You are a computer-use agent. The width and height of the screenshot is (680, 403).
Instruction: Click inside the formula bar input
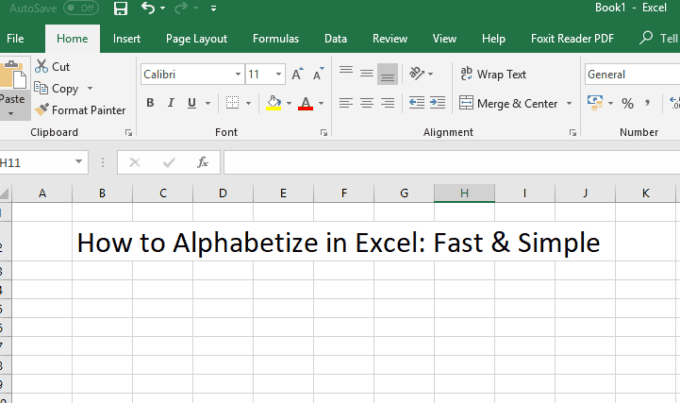click(x=450, y=162)
